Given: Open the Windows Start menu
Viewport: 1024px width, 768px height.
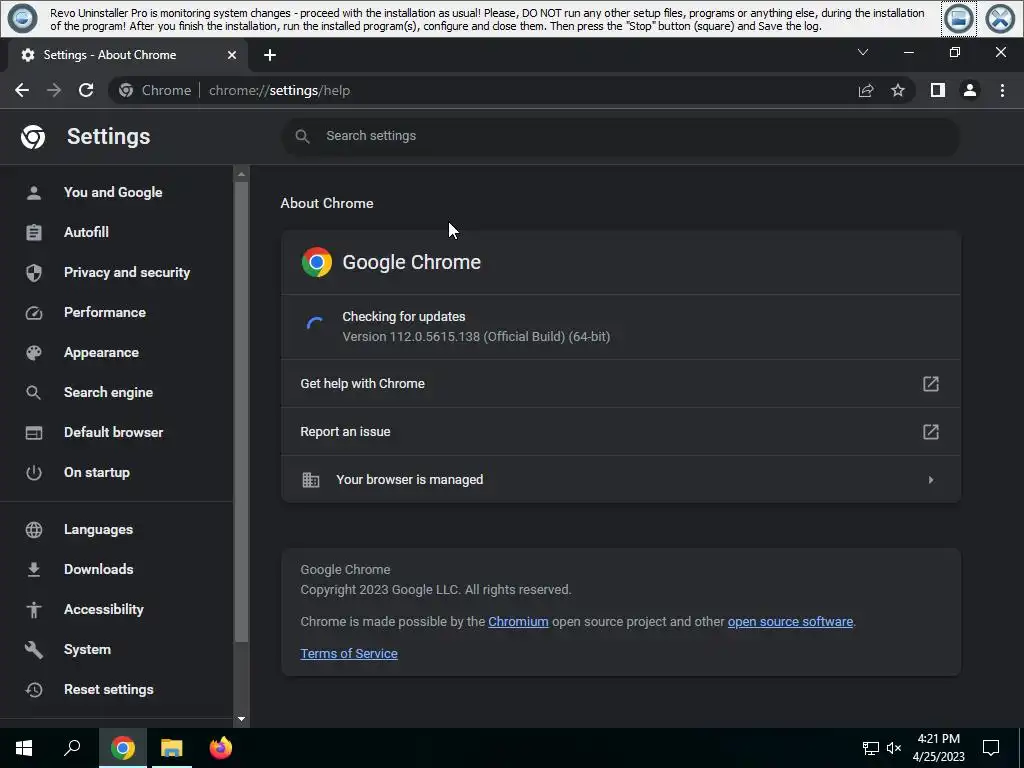Looking at the screenshot, I should (24, 748).
